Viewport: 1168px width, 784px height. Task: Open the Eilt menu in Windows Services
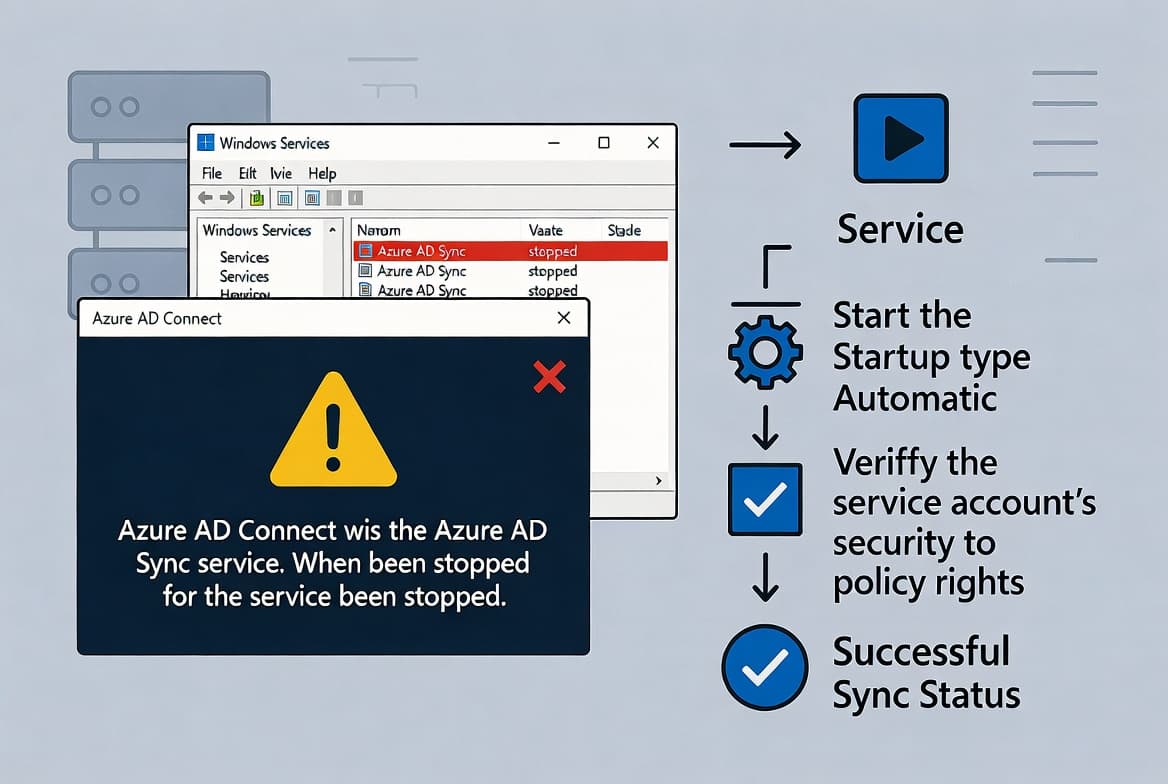coord(247,174)
